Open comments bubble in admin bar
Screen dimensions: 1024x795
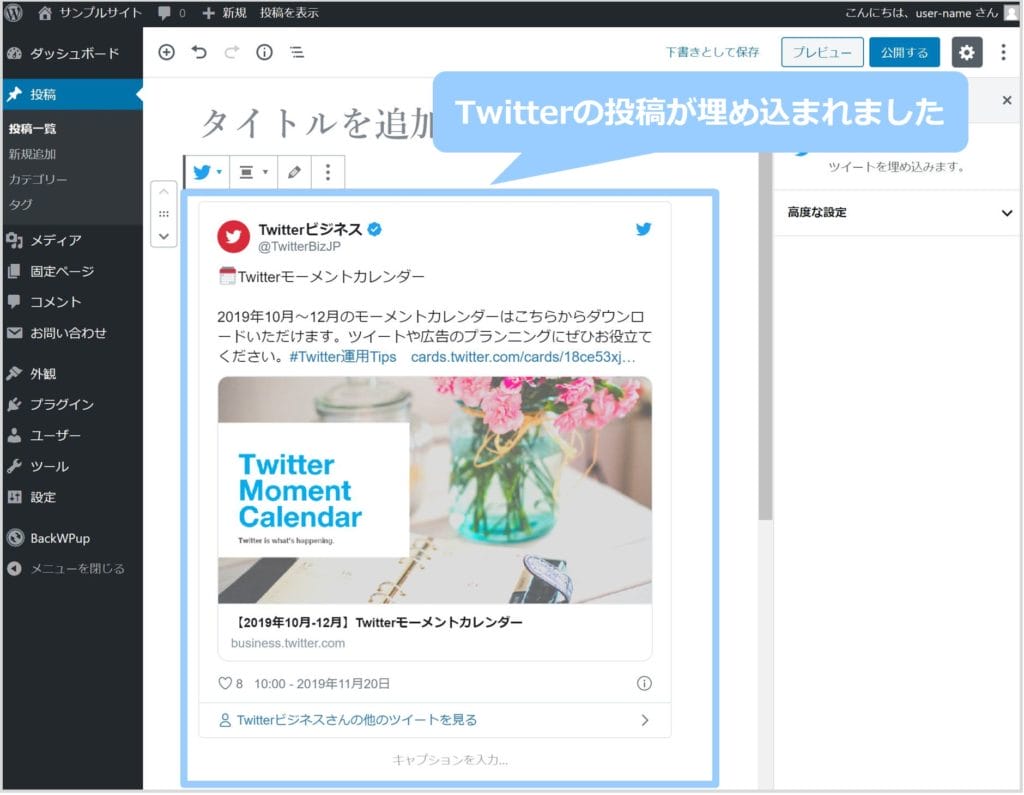(172, 13)
